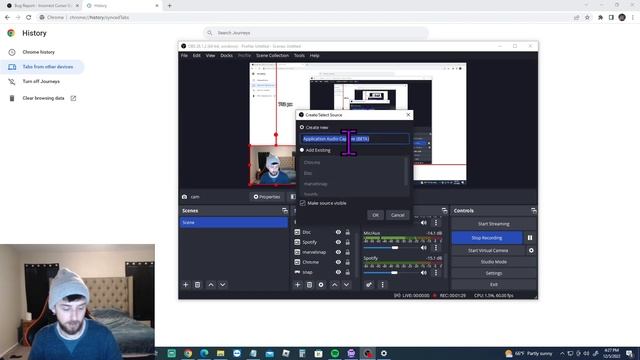This screenshot has height=360, width=640.
Task: Open OBS Settings from Controls
Action: point(493,273)
